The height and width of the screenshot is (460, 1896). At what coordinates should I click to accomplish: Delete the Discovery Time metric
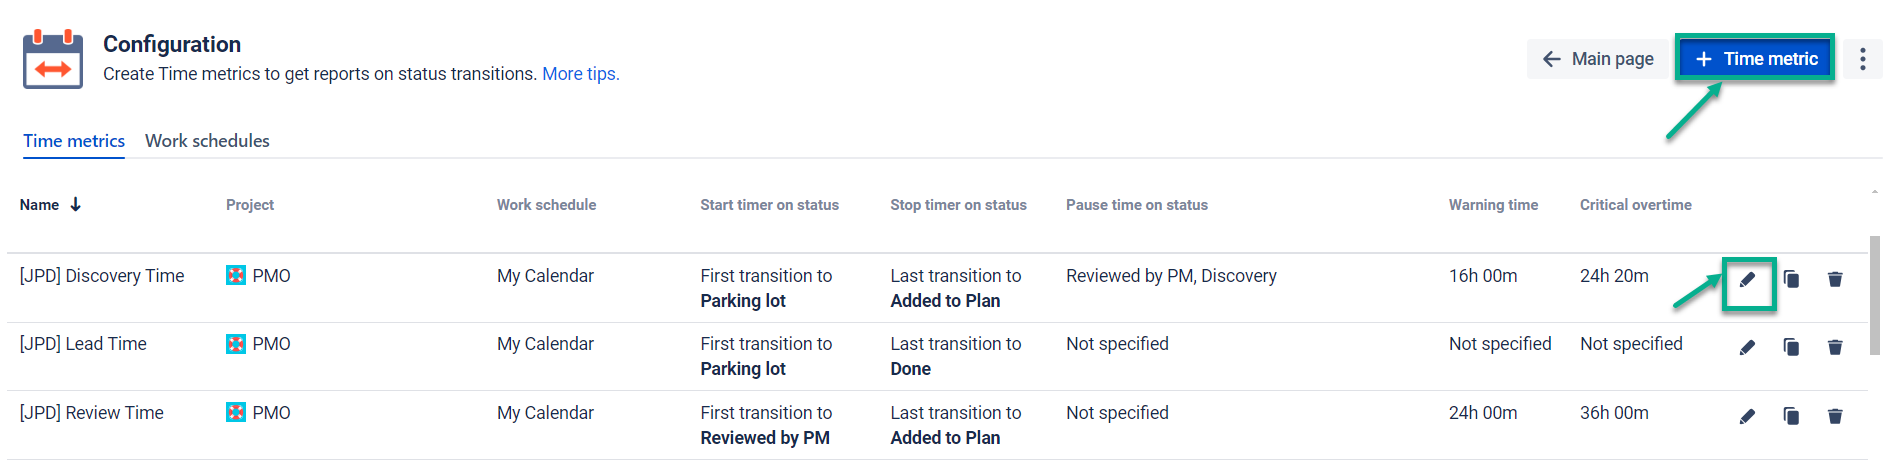(x=1835, y=279)
